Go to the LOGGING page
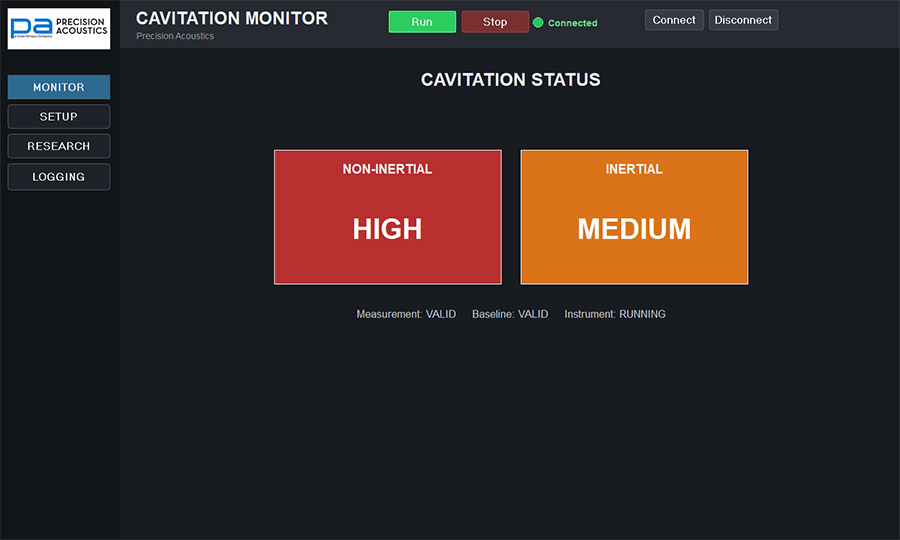 [59, 177]
